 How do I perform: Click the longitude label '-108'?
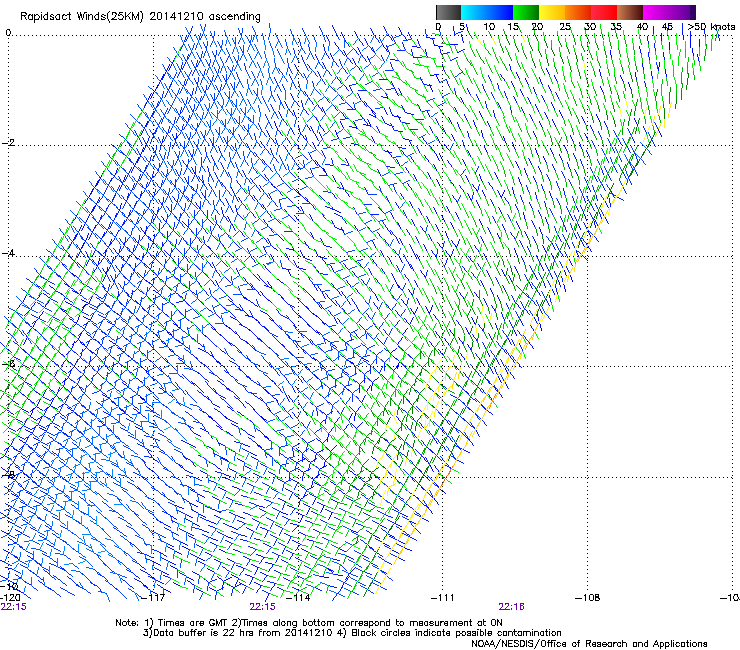click(x=588, y=598)
